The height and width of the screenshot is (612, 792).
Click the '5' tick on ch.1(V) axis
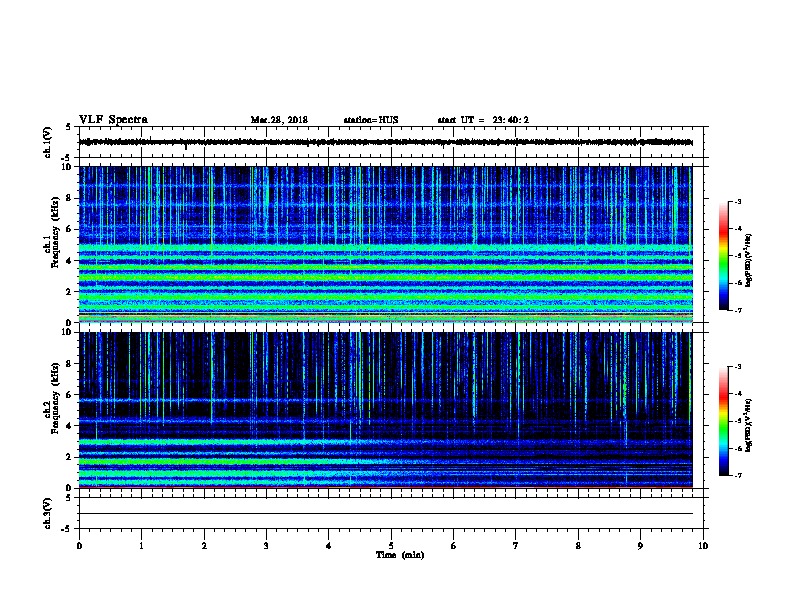68,127
